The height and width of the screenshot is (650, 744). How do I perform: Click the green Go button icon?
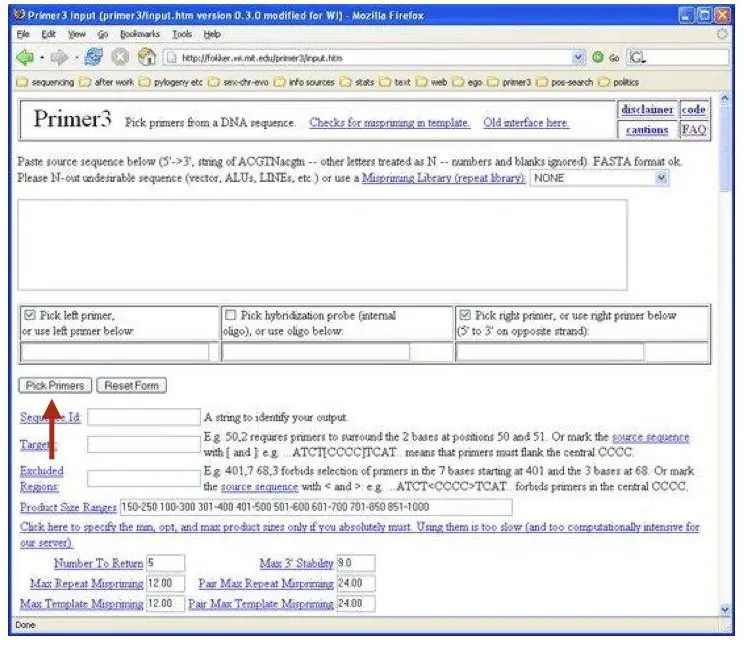click(x=597, y=57)
